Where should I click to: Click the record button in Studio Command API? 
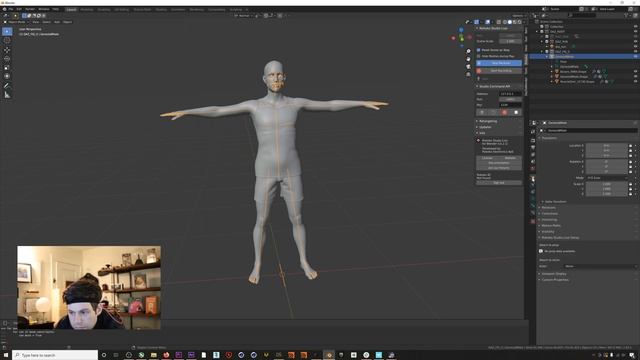click(504, 112)
